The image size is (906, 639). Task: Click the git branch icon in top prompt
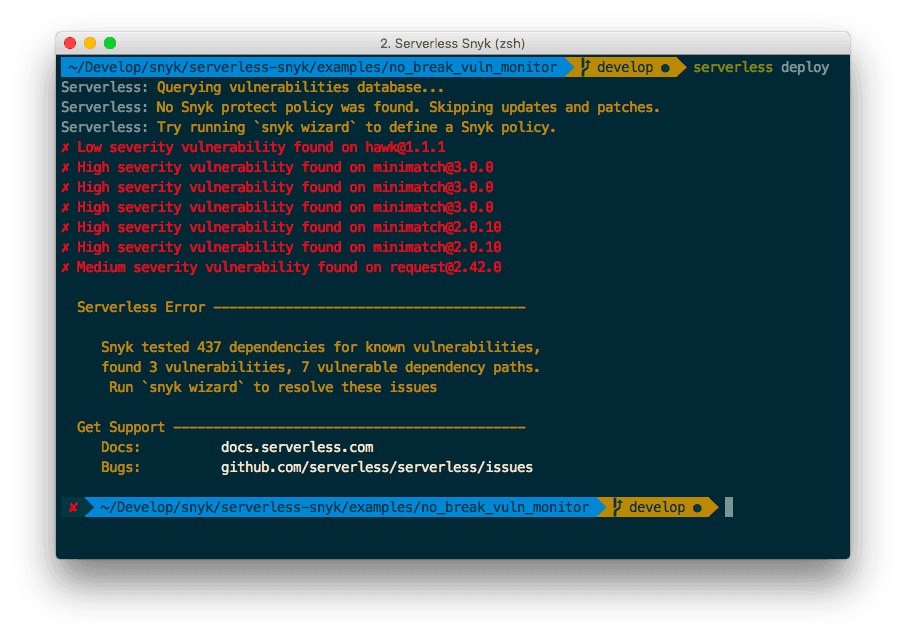pyautogui.click(x=585, y=68)
